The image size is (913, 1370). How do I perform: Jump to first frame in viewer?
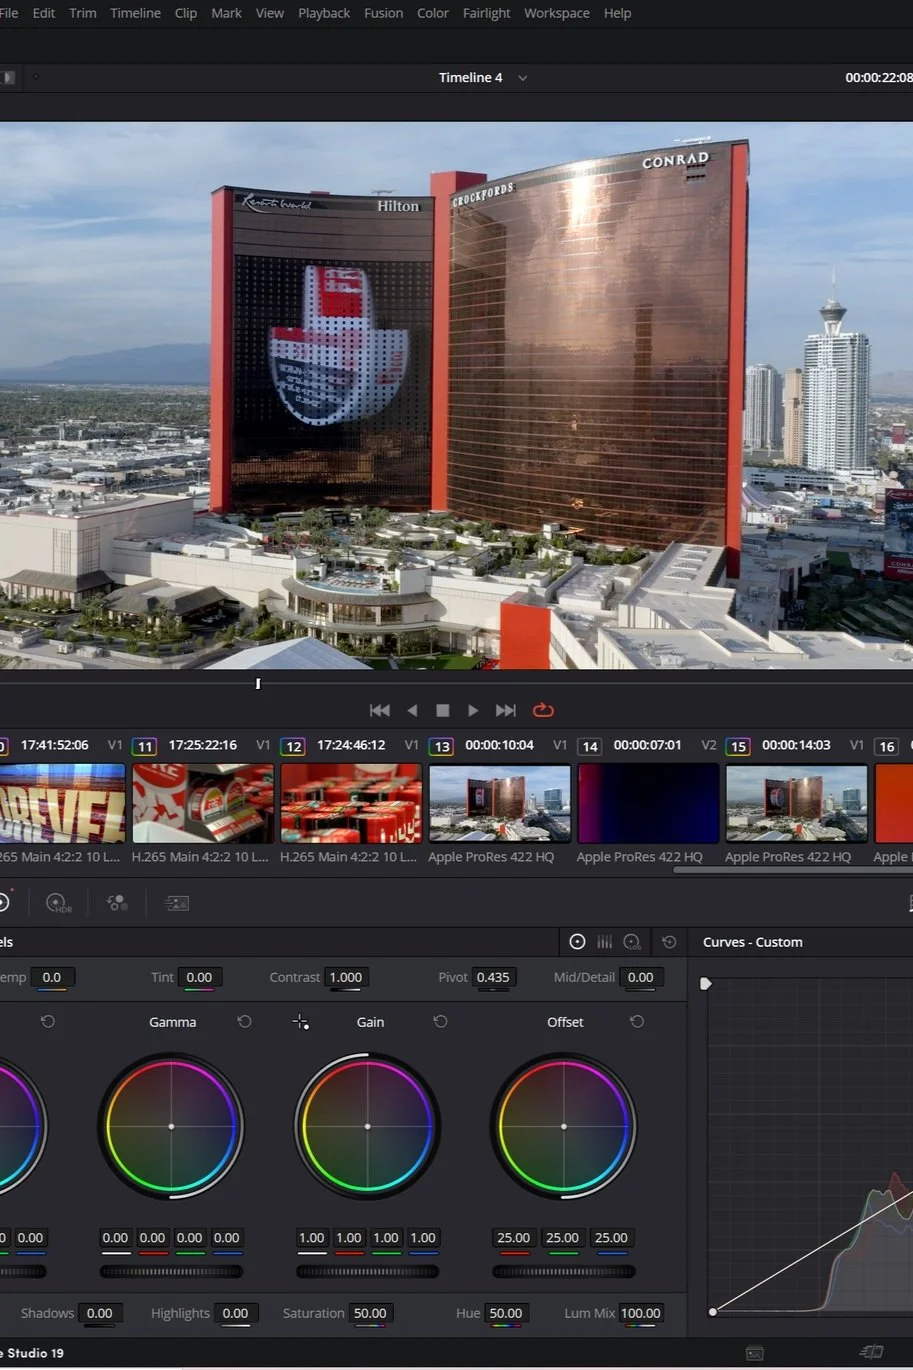pos(379,710)
